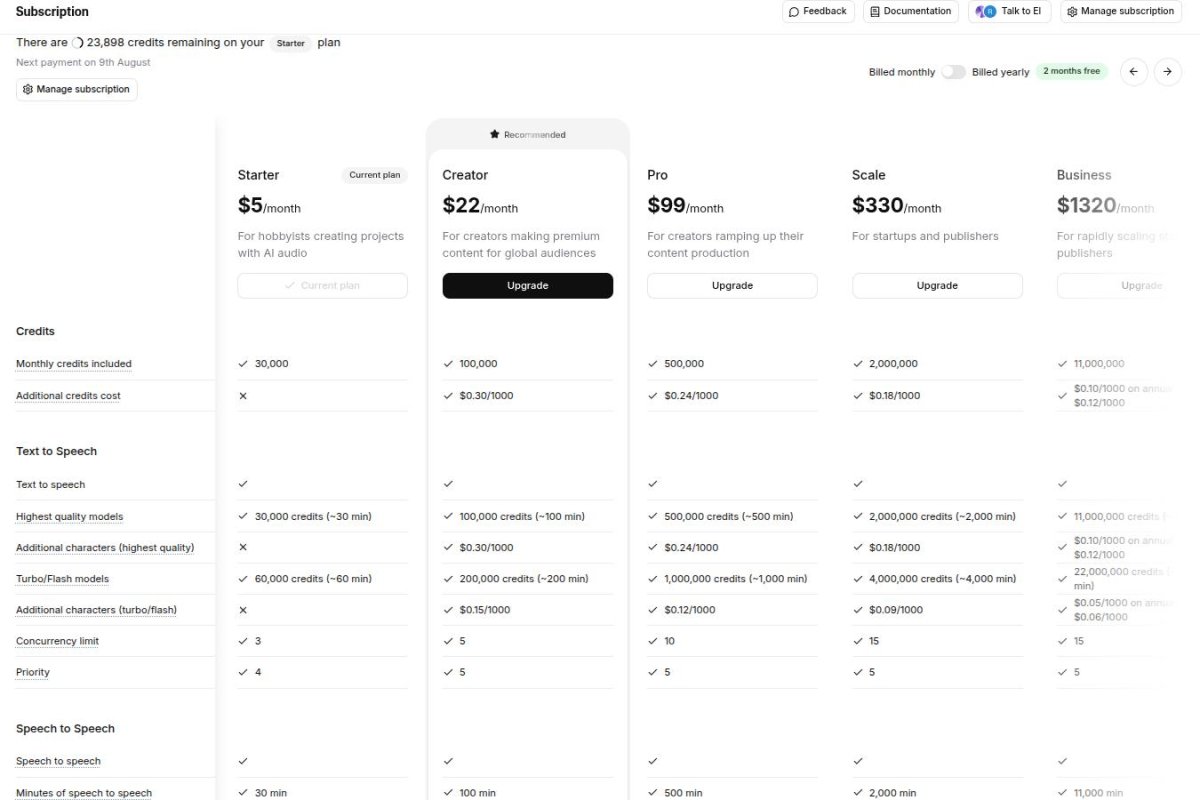1200x800 pixels.
Task: Click the Starter plan chip next to credits text
Action: tap(290, 43)
